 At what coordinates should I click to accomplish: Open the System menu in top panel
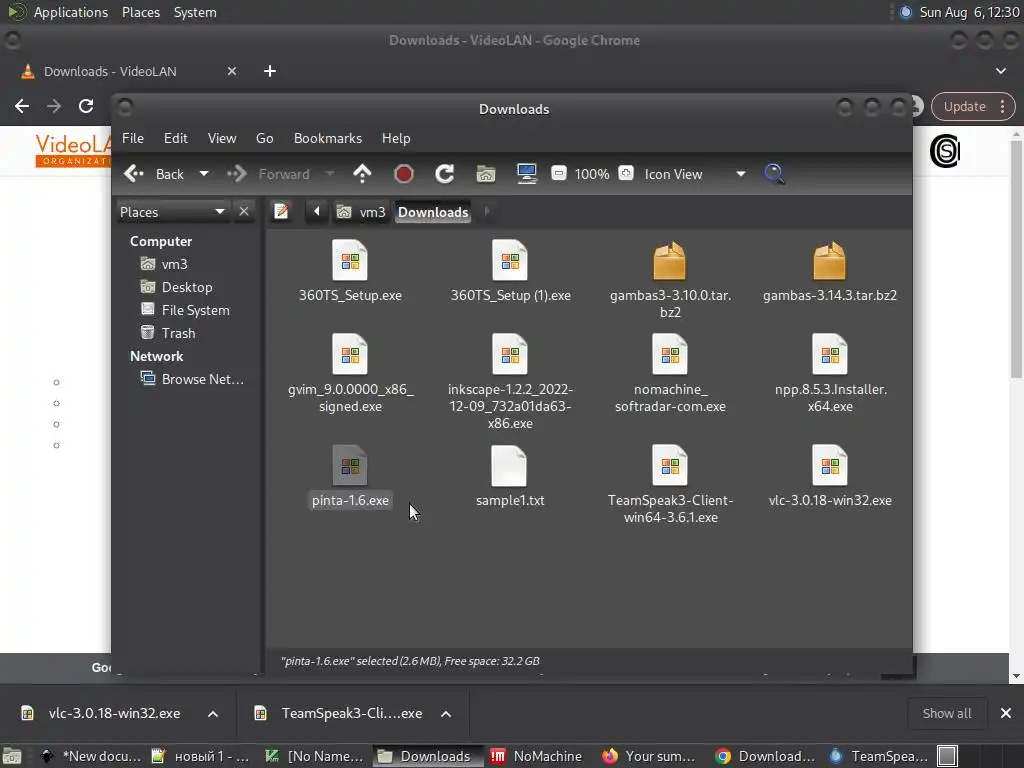[x=195, y=12]
